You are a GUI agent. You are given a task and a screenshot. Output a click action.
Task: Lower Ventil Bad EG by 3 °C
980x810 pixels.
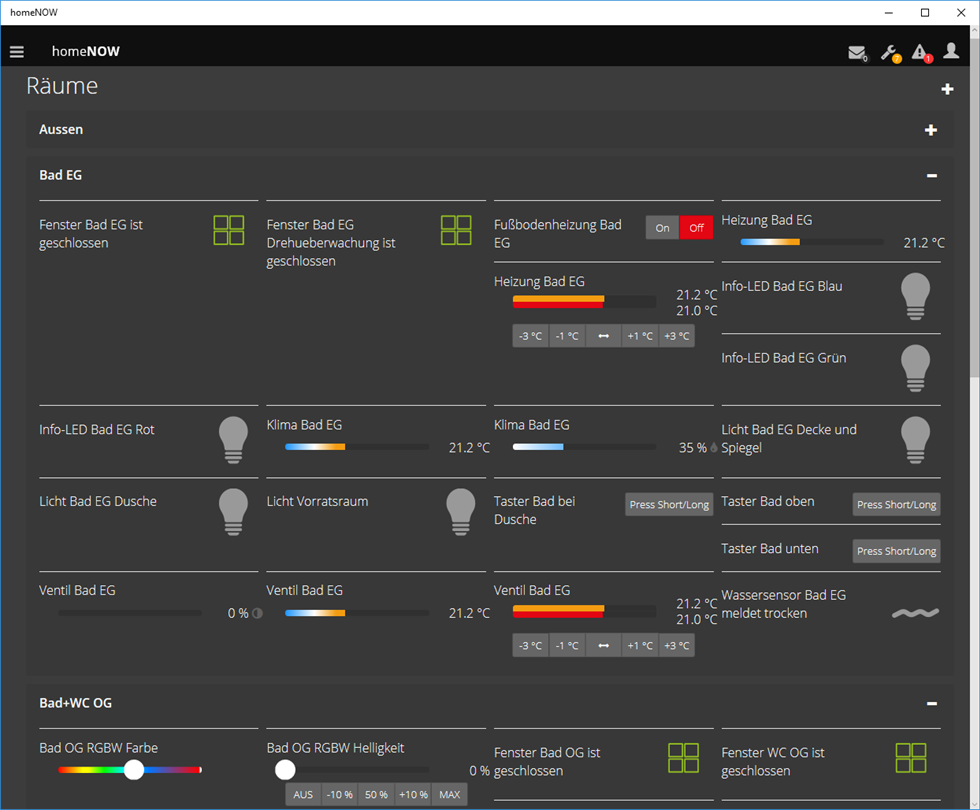click(x=531, y=646)
